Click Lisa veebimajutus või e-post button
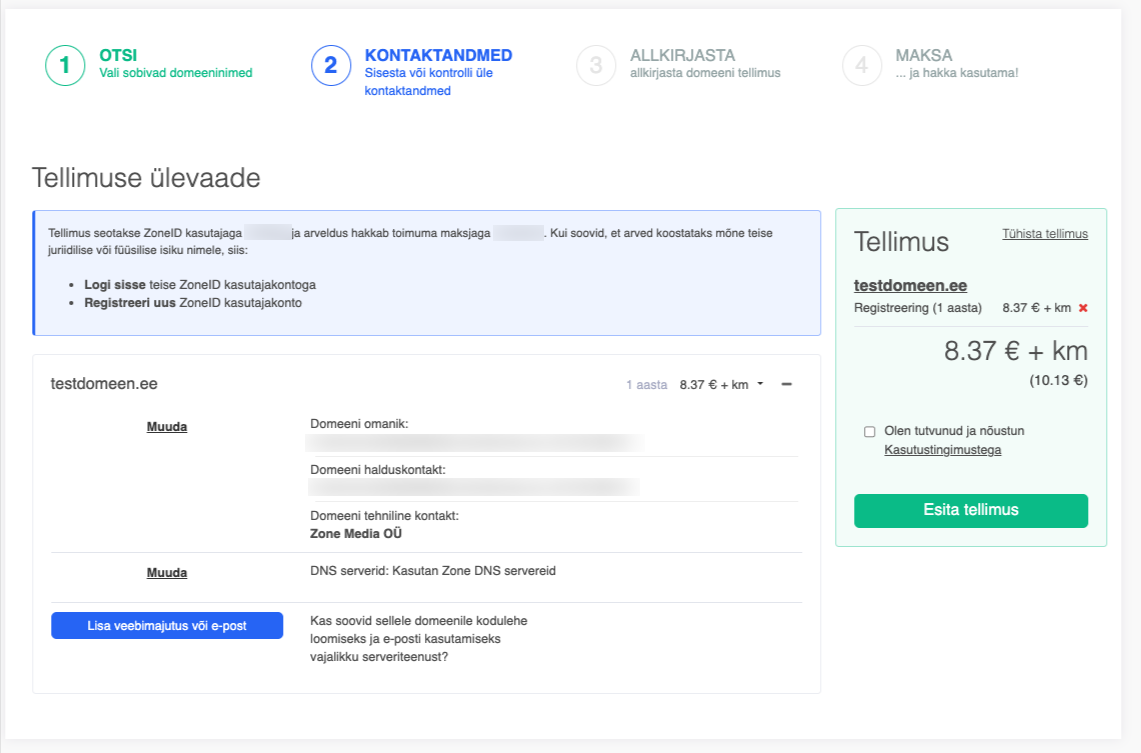 click(167, 626)
